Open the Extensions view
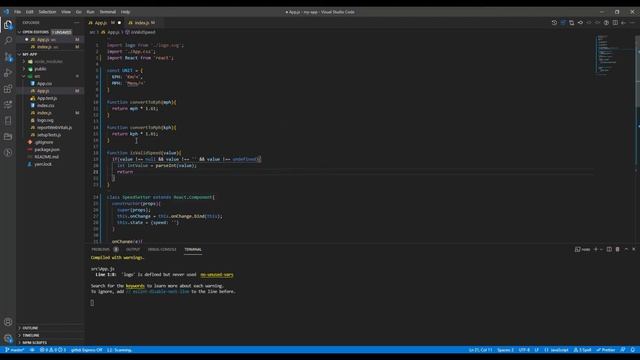This screenshot has height=360, width=640. pyautogui.click(x=8, y=89)
